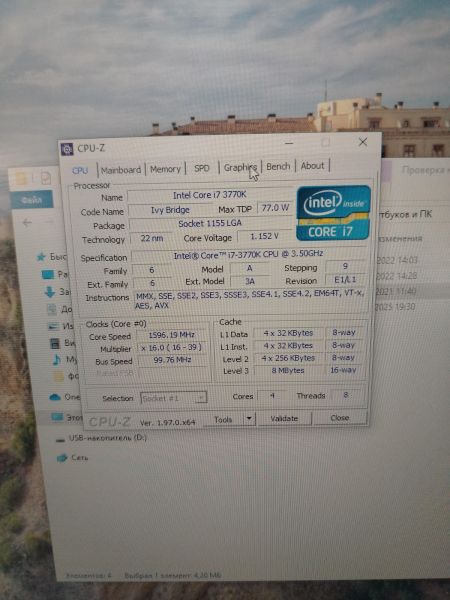Click the CPU-Z title bar icon
This screenshot has height=600, width=450.
[67, 149]
